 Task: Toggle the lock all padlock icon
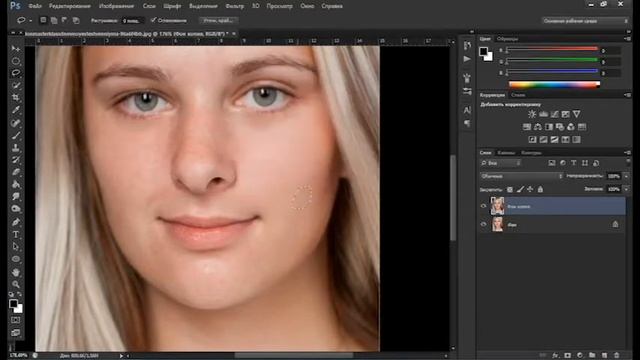pyautogui.click(x=540, y=189)
